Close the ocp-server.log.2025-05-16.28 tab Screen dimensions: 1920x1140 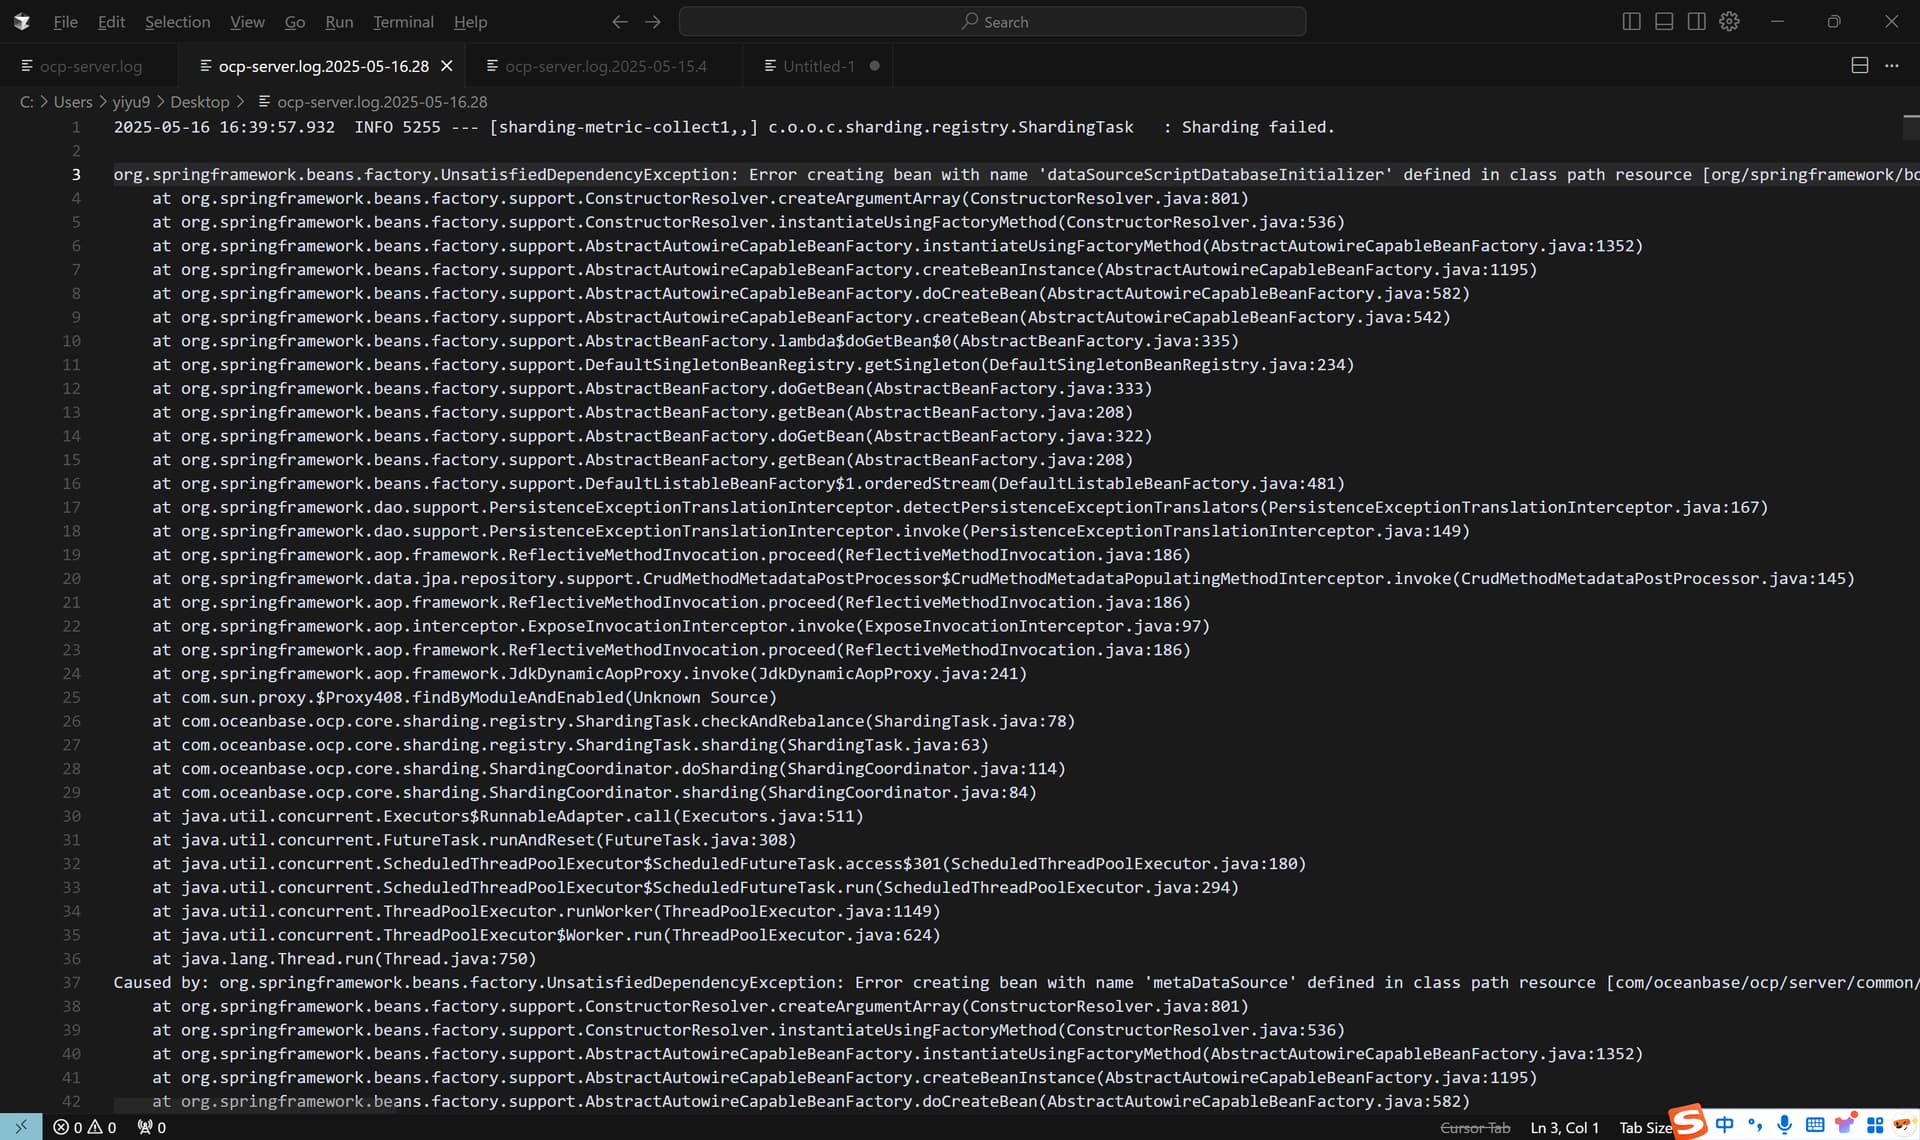click(447, 66)
